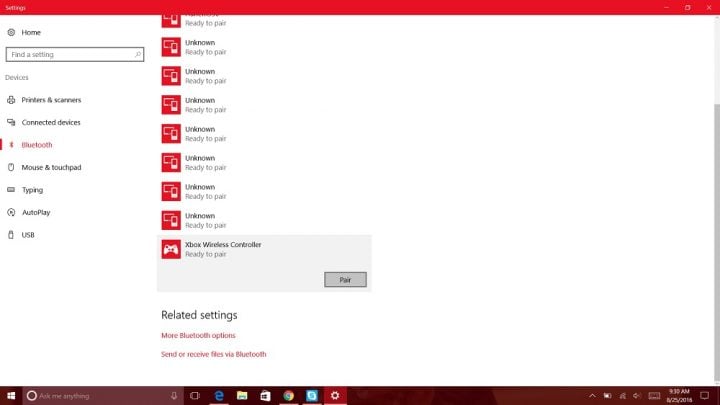Click the Cortana circle icon in search box
This screenshot has width=720, height=405.
(32, 396)
